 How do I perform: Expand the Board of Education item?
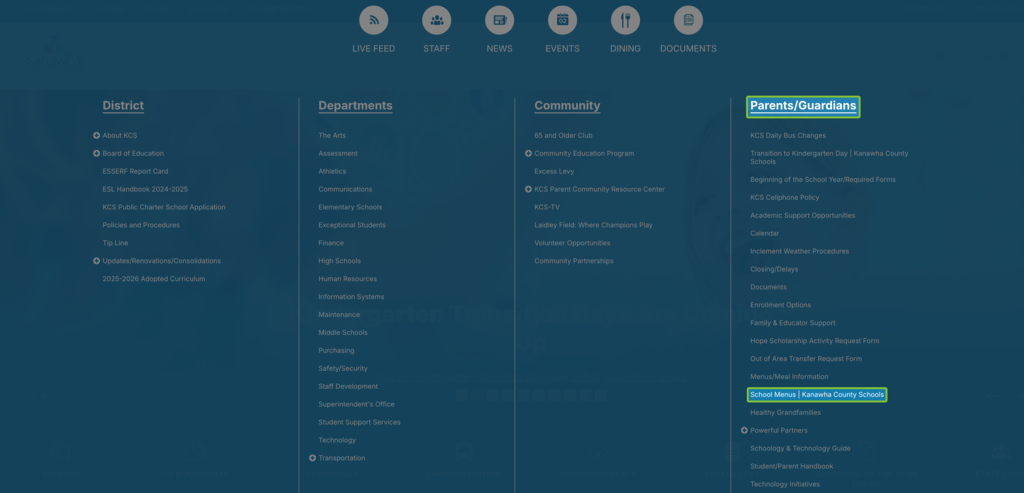coord(97,154)
